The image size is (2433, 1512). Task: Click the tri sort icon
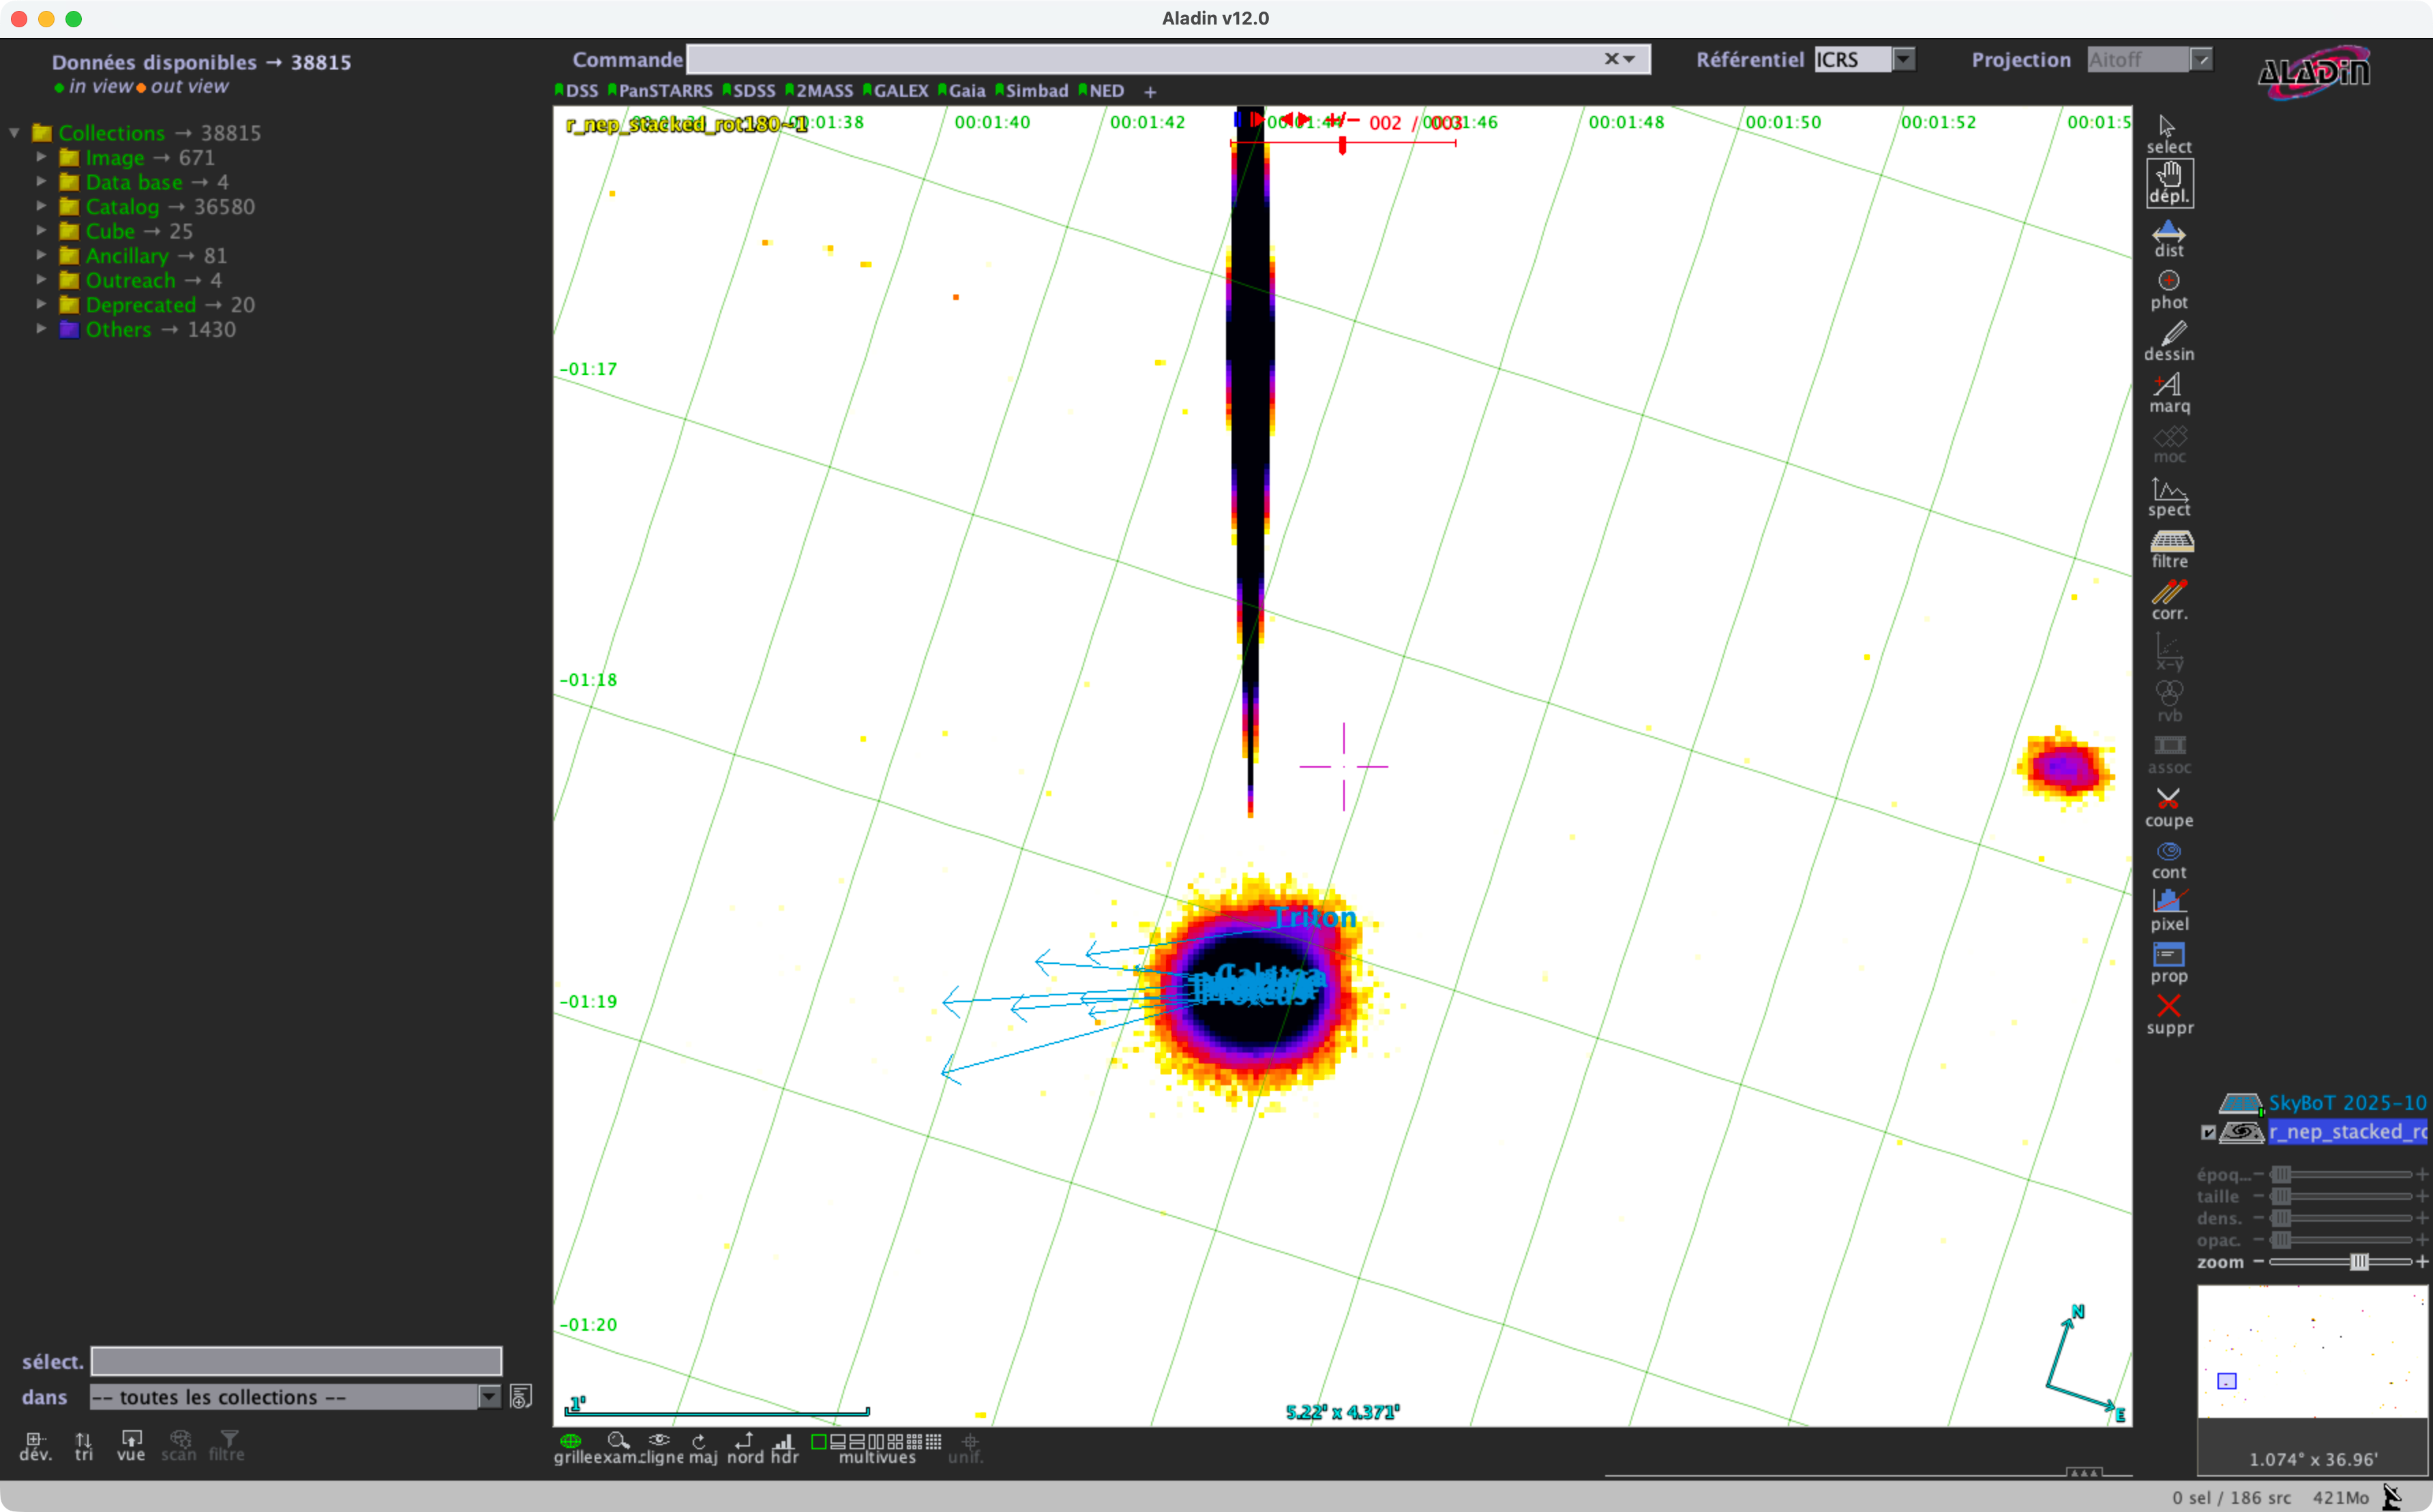coord(84,1446)
